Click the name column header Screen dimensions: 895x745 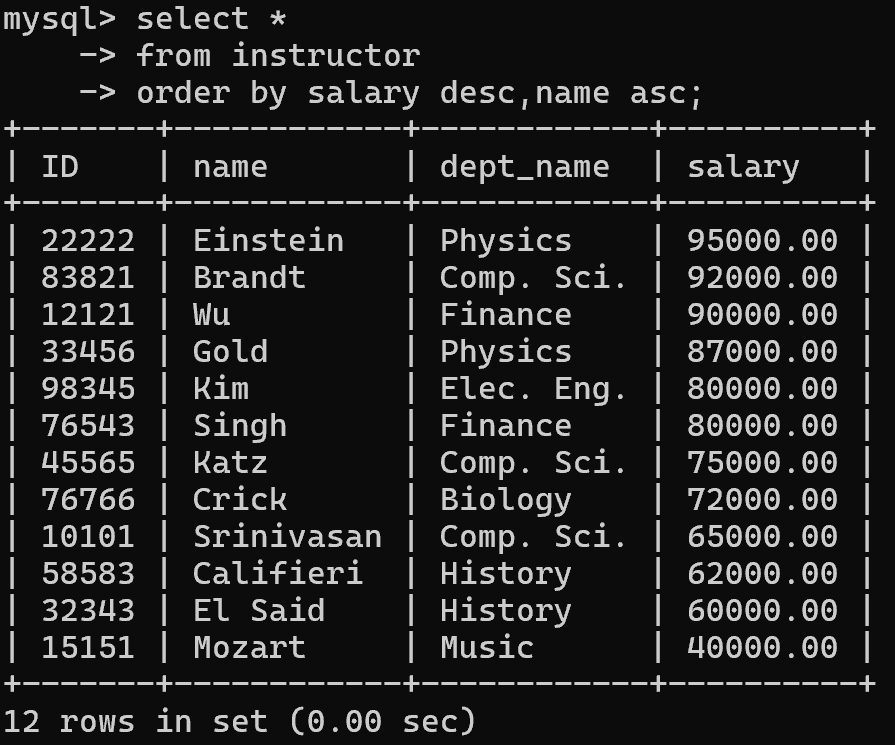(x=230, y=166)
